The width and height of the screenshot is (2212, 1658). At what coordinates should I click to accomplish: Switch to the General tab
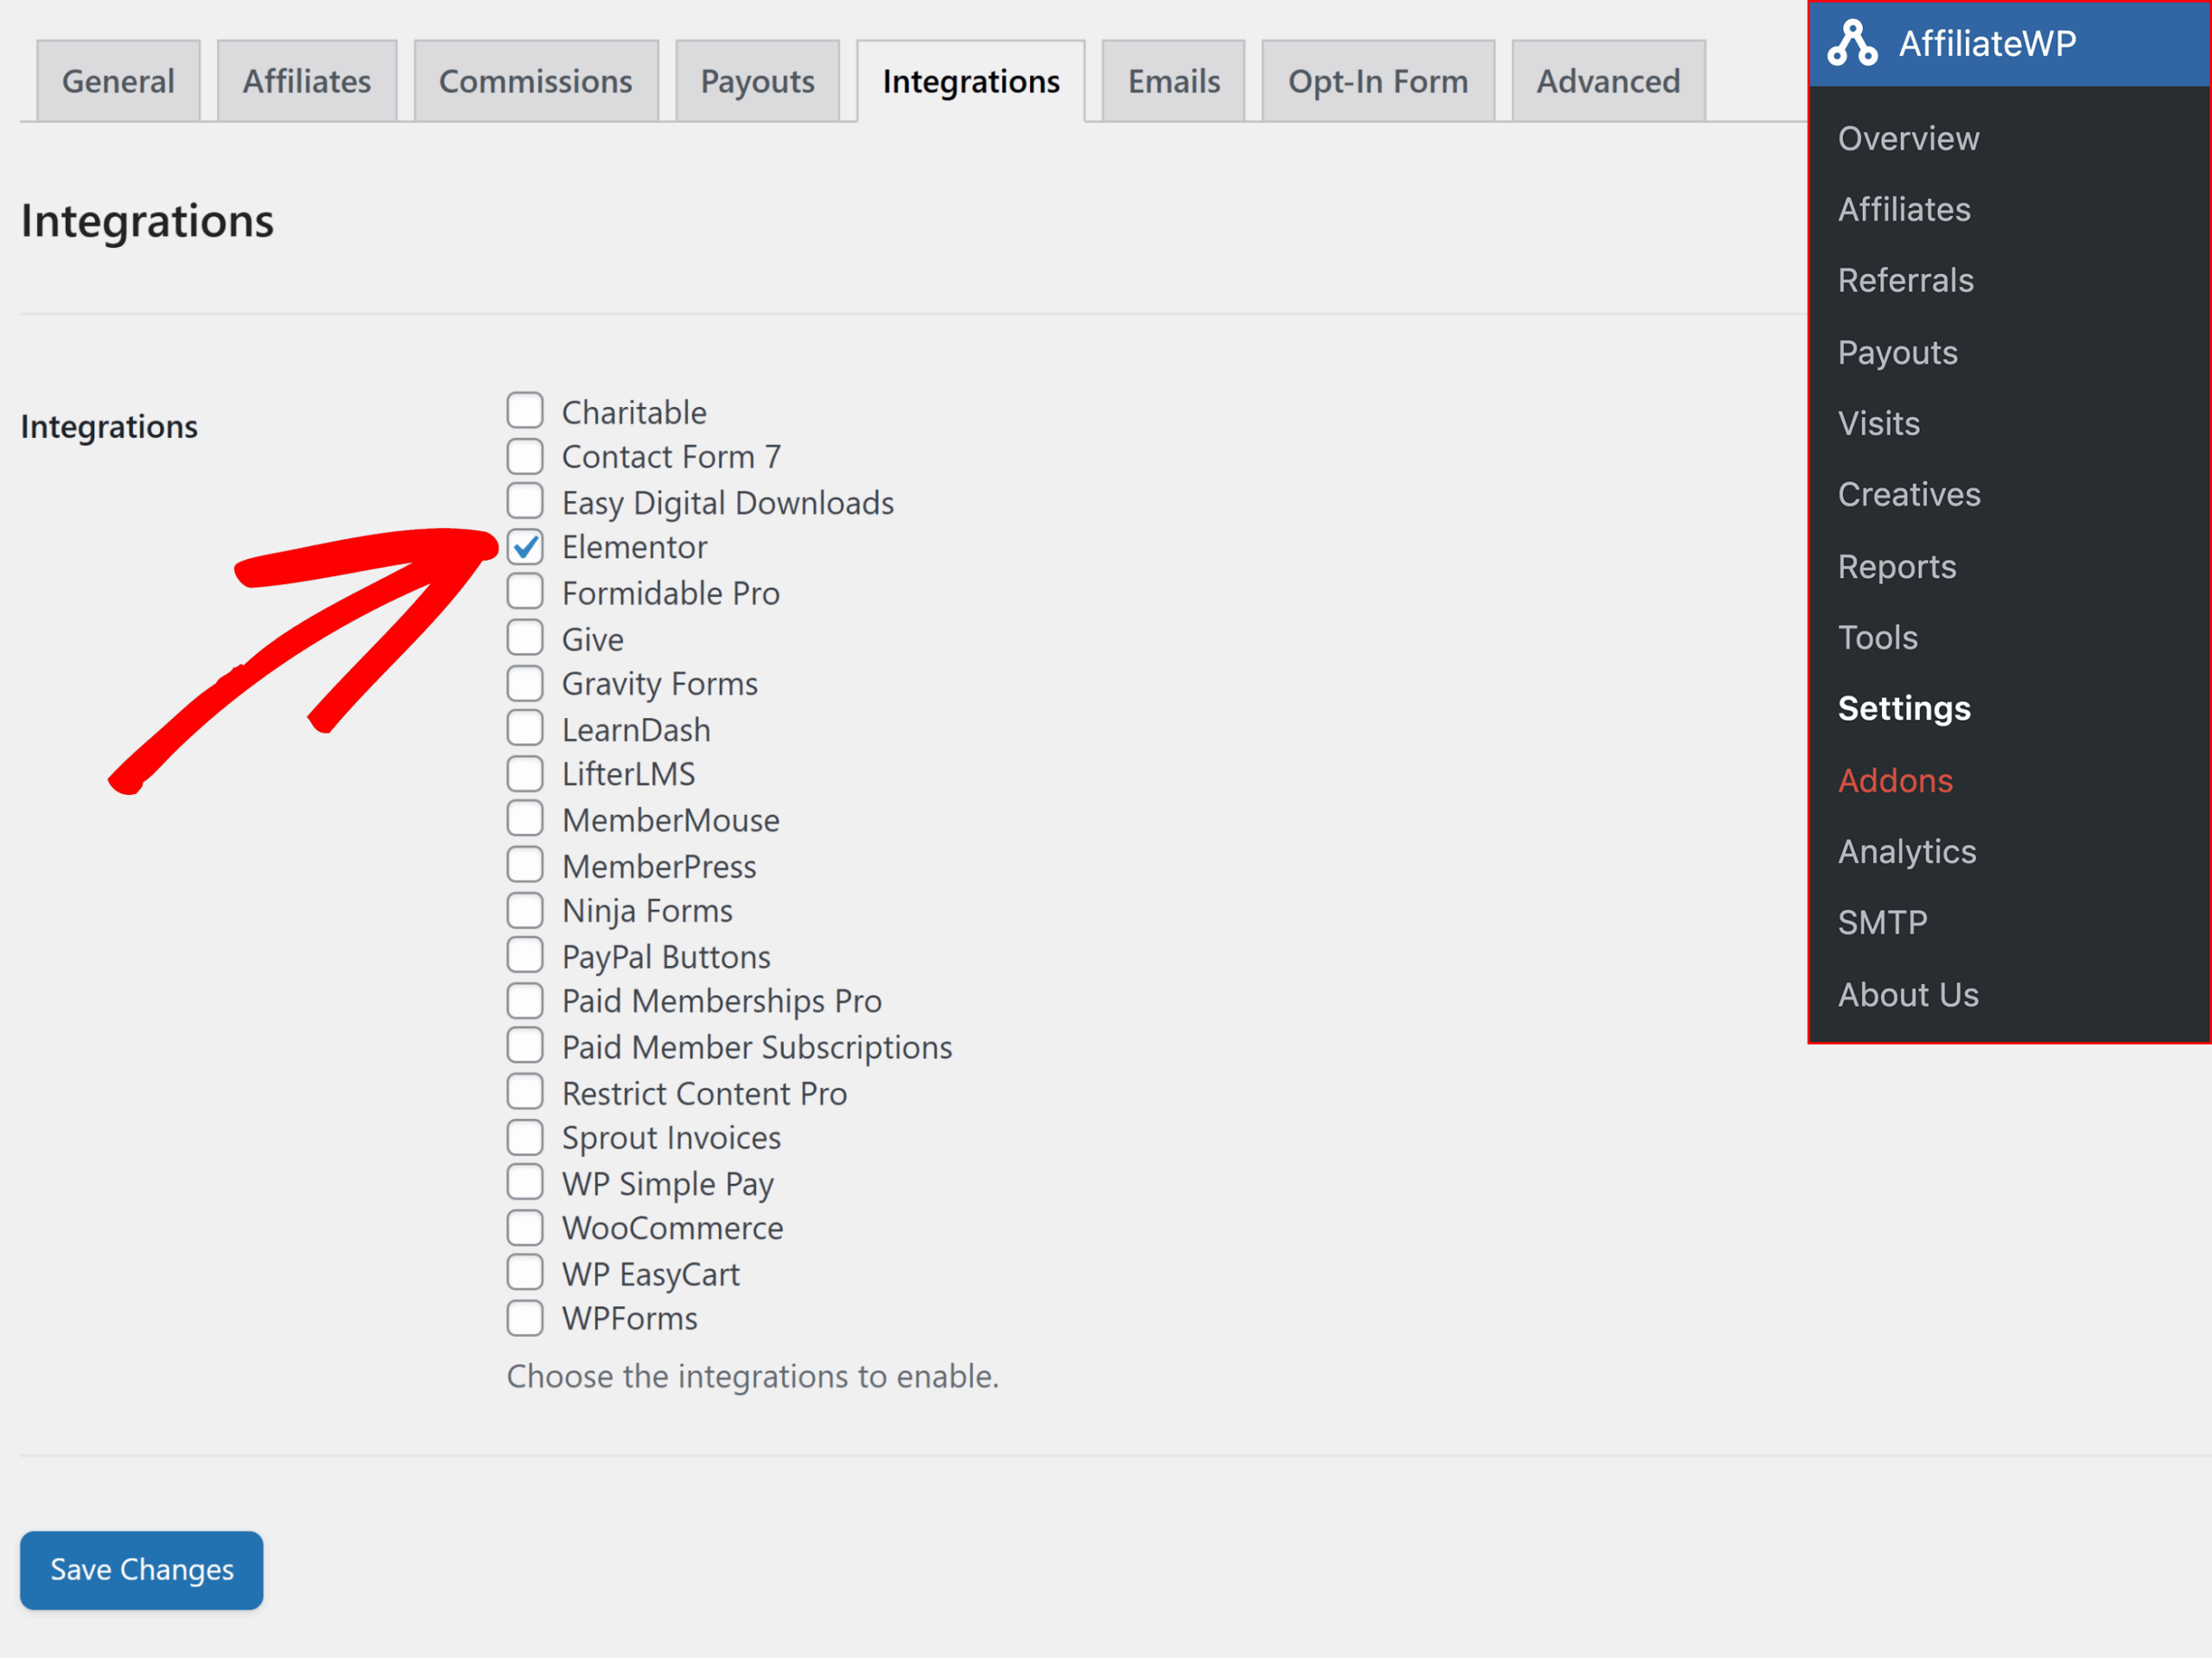point(118,81)
